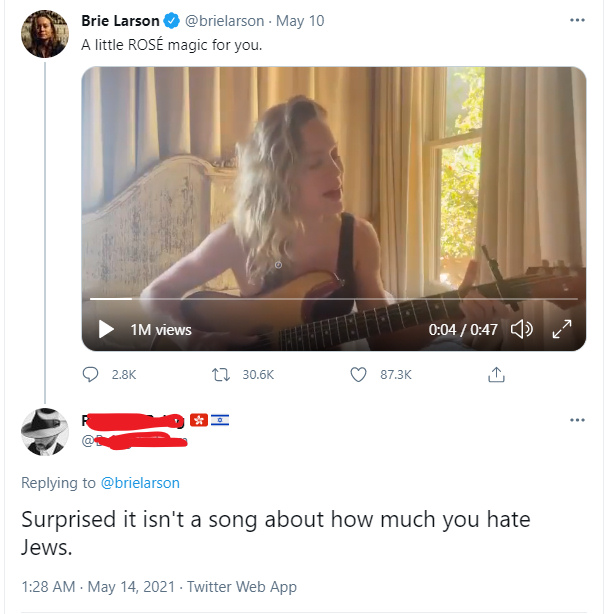Viewport: 613px width, 614px height.
Task: Click the reply icon showing 2.8K
Action: [x=92, y=374]
